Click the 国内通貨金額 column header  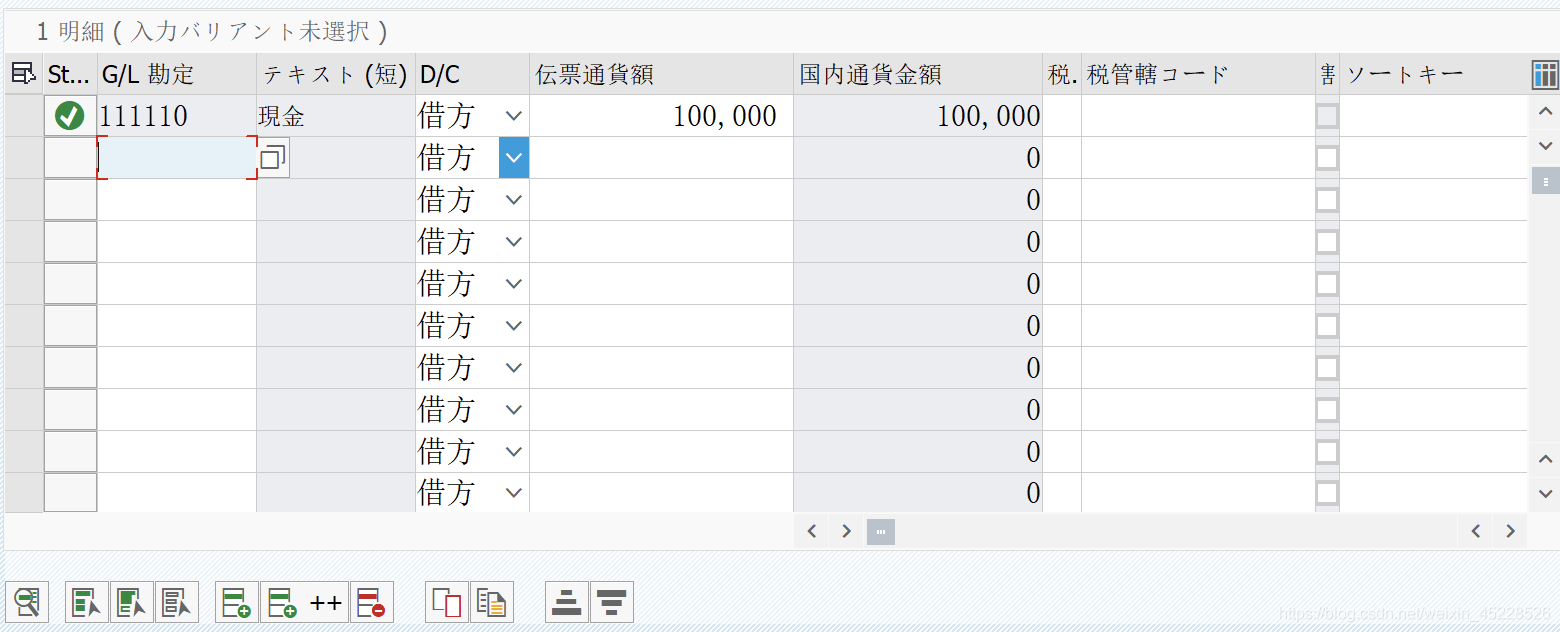[x=918, y=74]
